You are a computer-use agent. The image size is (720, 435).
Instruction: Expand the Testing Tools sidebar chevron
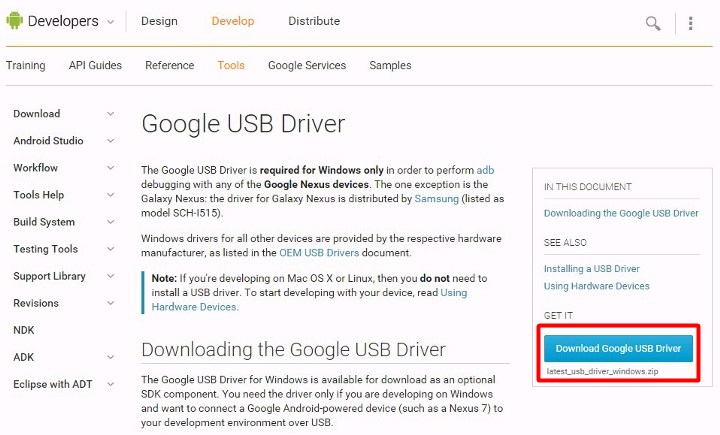(111, 249)
